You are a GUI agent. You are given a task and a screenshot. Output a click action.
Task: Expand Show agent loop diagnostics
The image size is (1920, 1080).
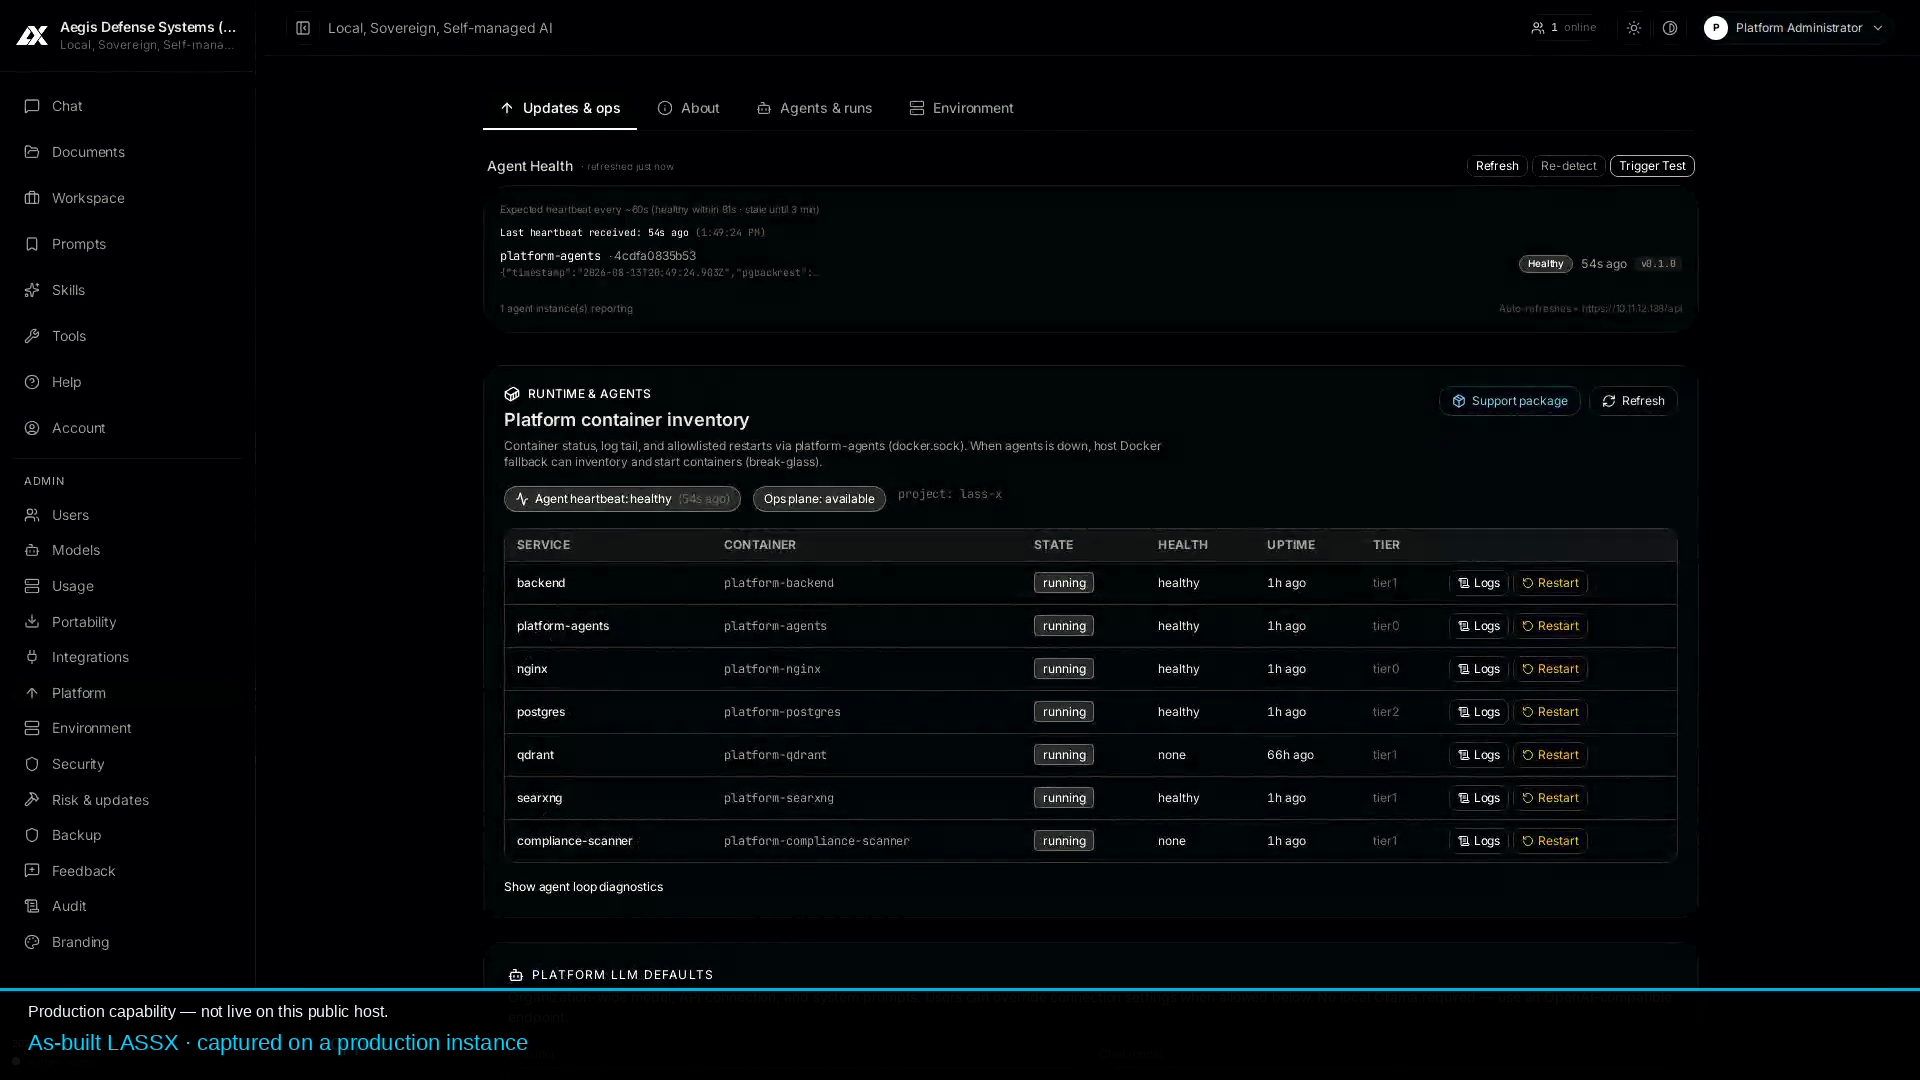tap(583, 887)
